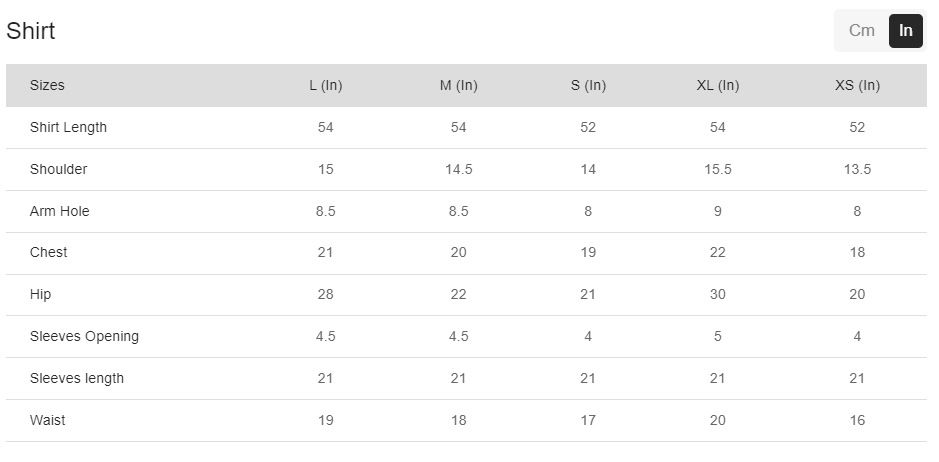Image resolution: width=939 pixels, height=462 pixels.
Task: Select the Hip row label
Action: 41,294
